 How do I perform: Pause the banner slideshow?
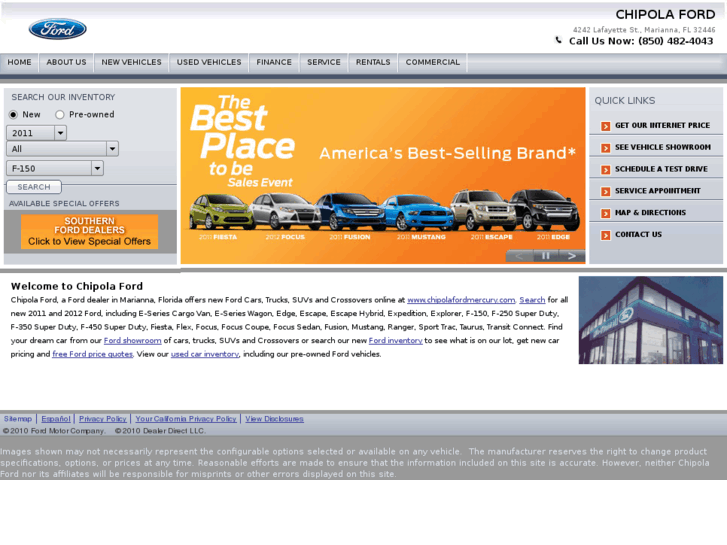546,256
